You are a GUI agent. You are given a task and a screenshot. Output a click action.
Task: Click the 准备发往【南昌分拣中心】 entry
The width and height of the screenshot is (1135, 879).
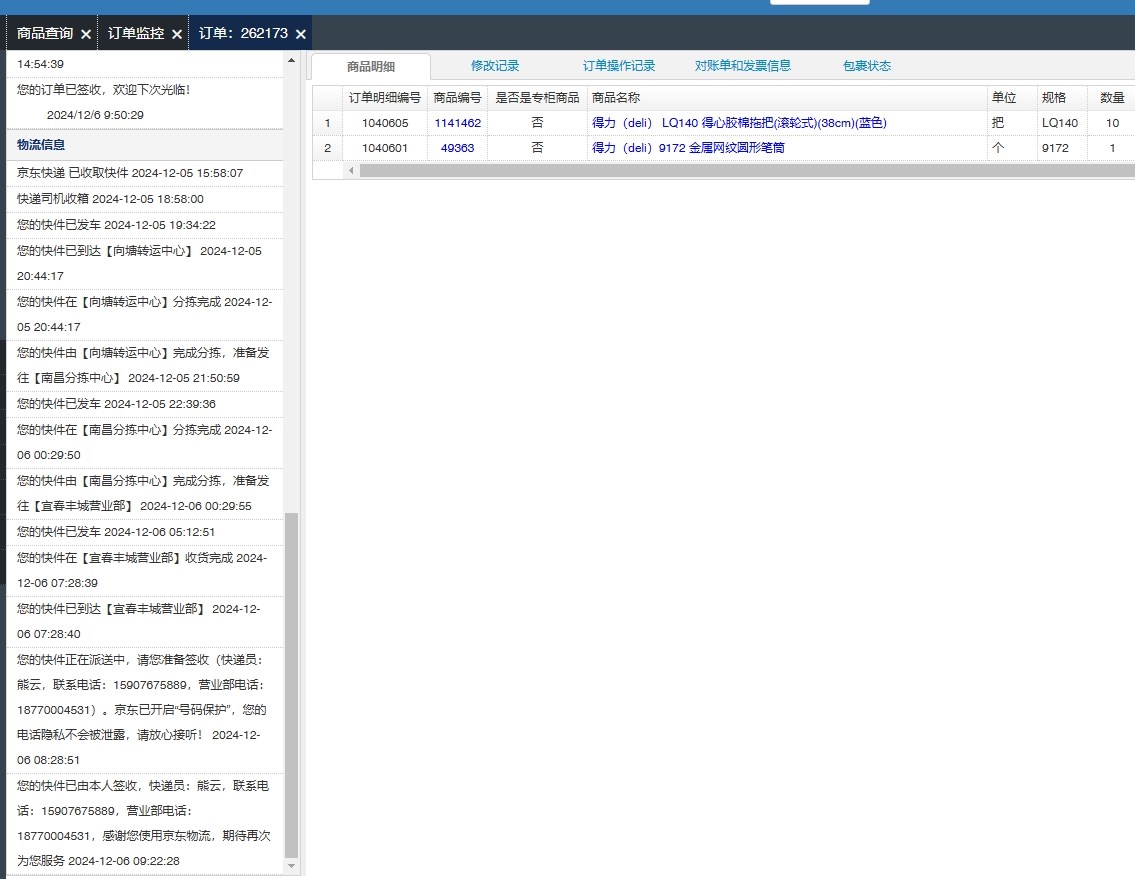145,366
